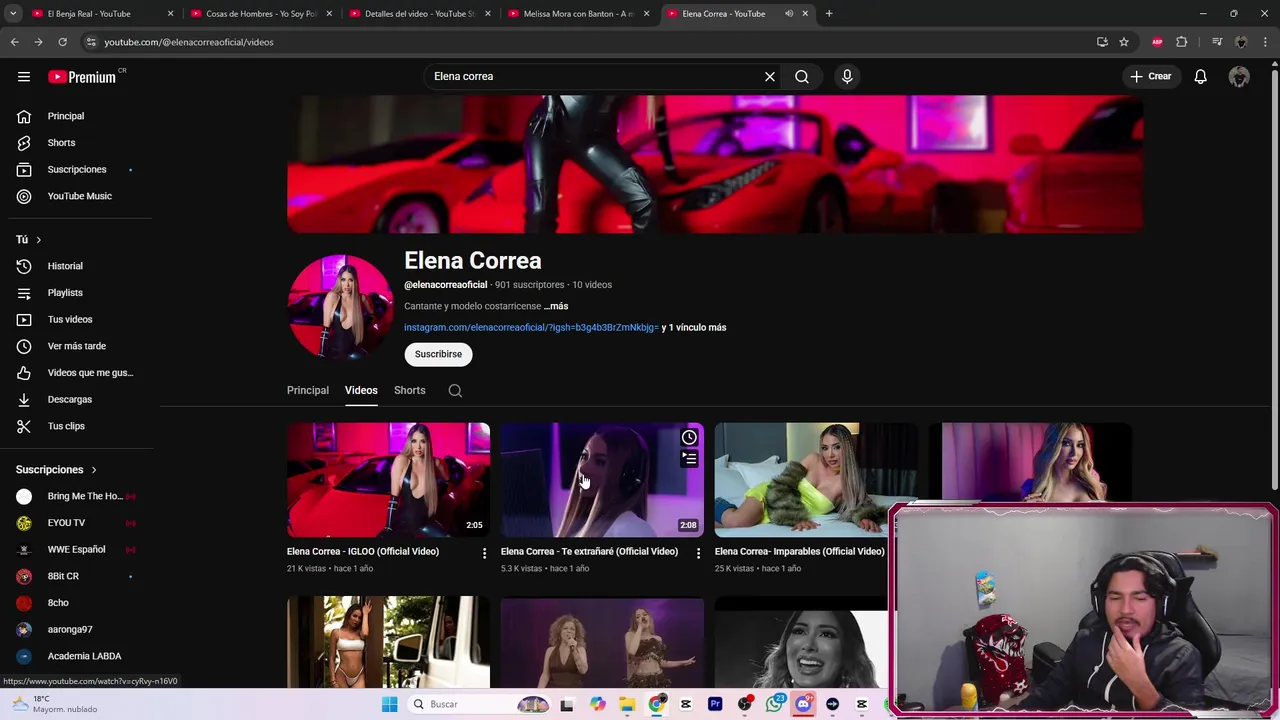The width and height of the screenshot is (1280, 720).
Task: Open the Windows Start menu
Action: pos(389,704)
